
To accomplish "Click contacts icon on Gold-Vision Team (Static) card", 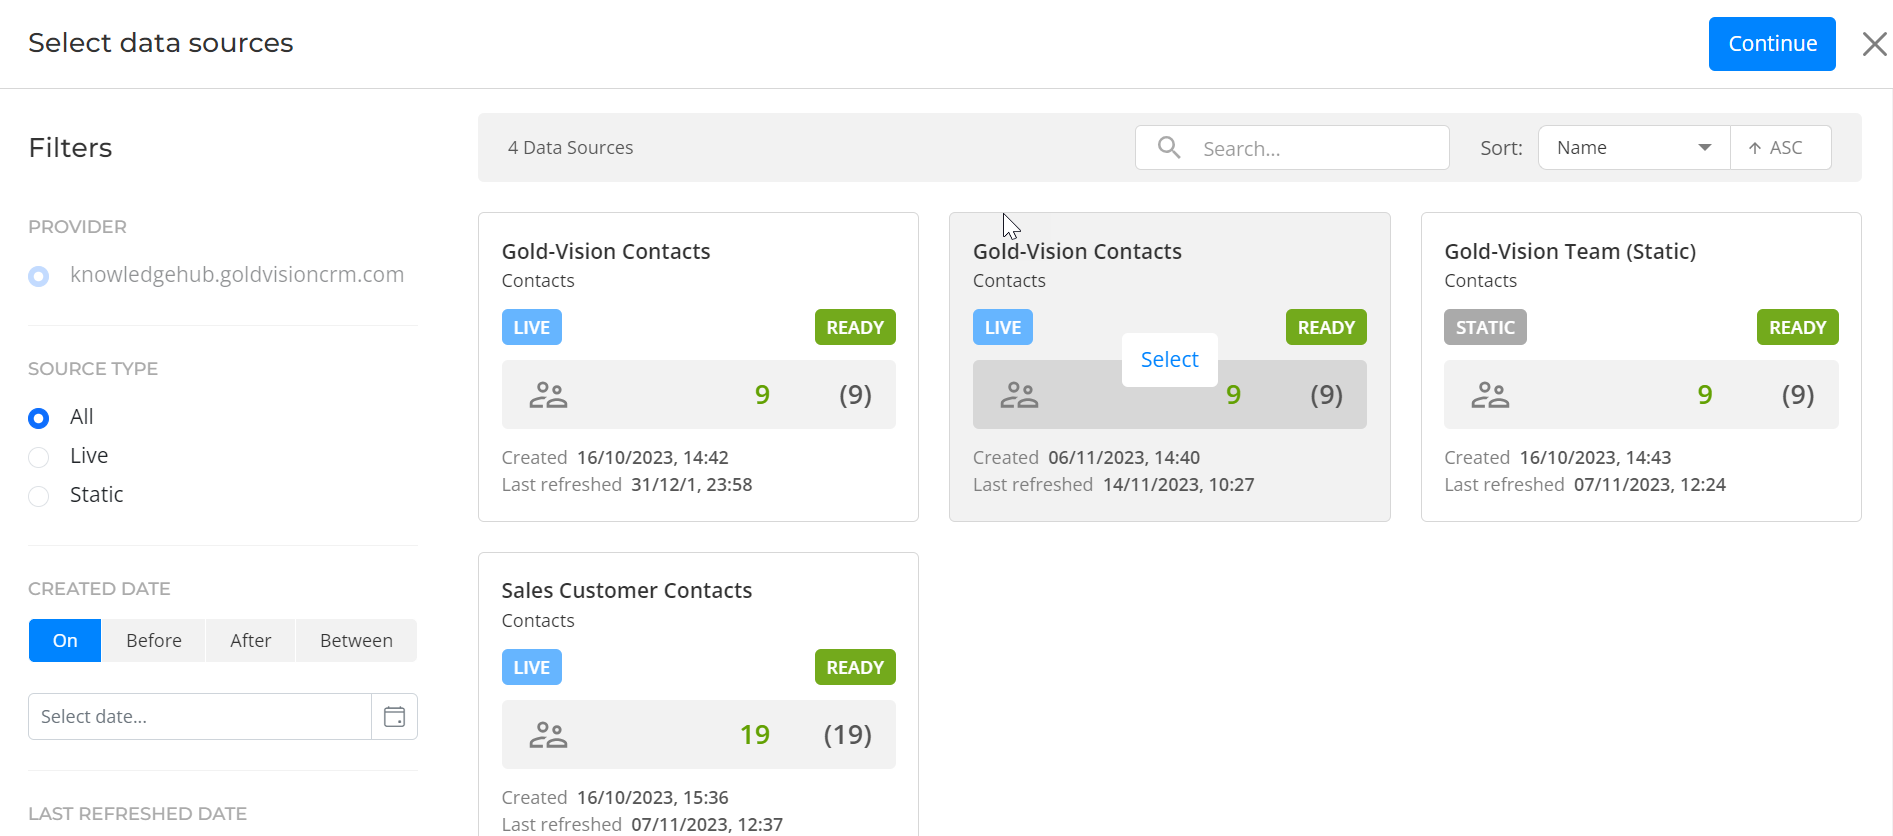I will 1490,395.
